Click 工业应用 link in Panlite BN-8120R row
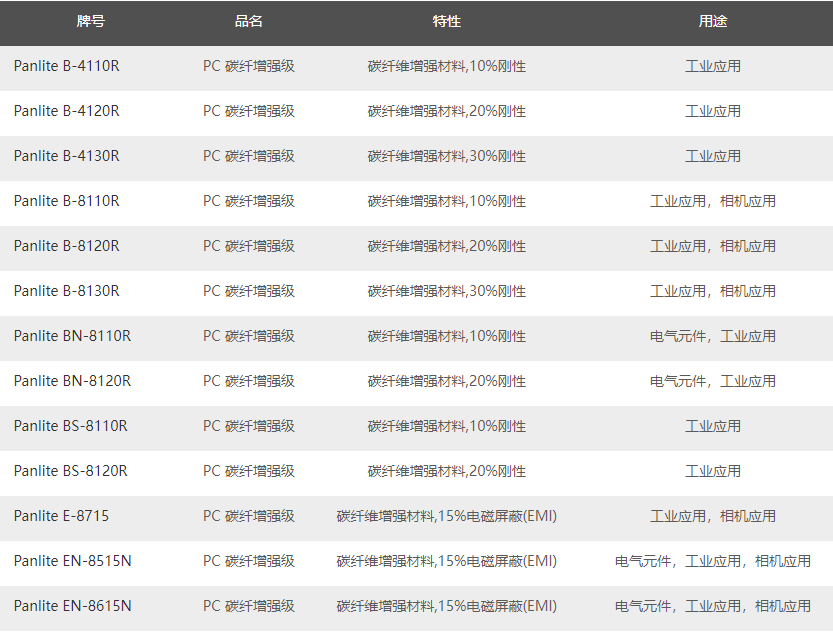This screenshot has width=833, height=634. [x=748, y=381]
